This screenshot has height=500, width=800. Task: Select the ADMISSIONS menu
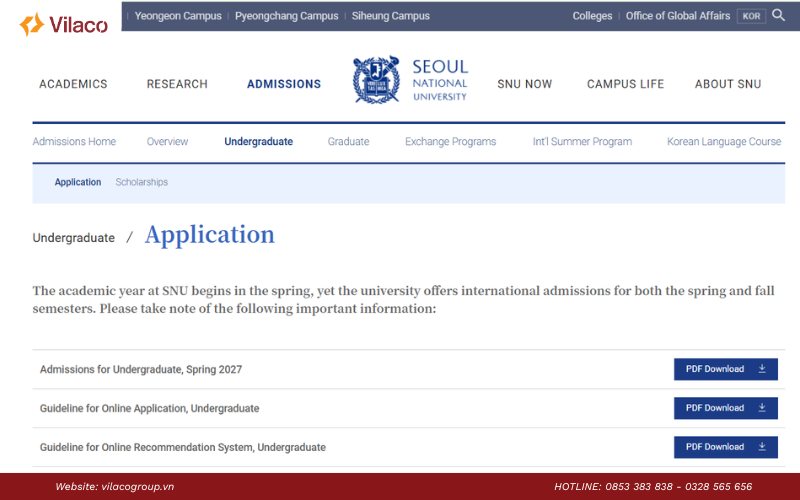[284, 84]
